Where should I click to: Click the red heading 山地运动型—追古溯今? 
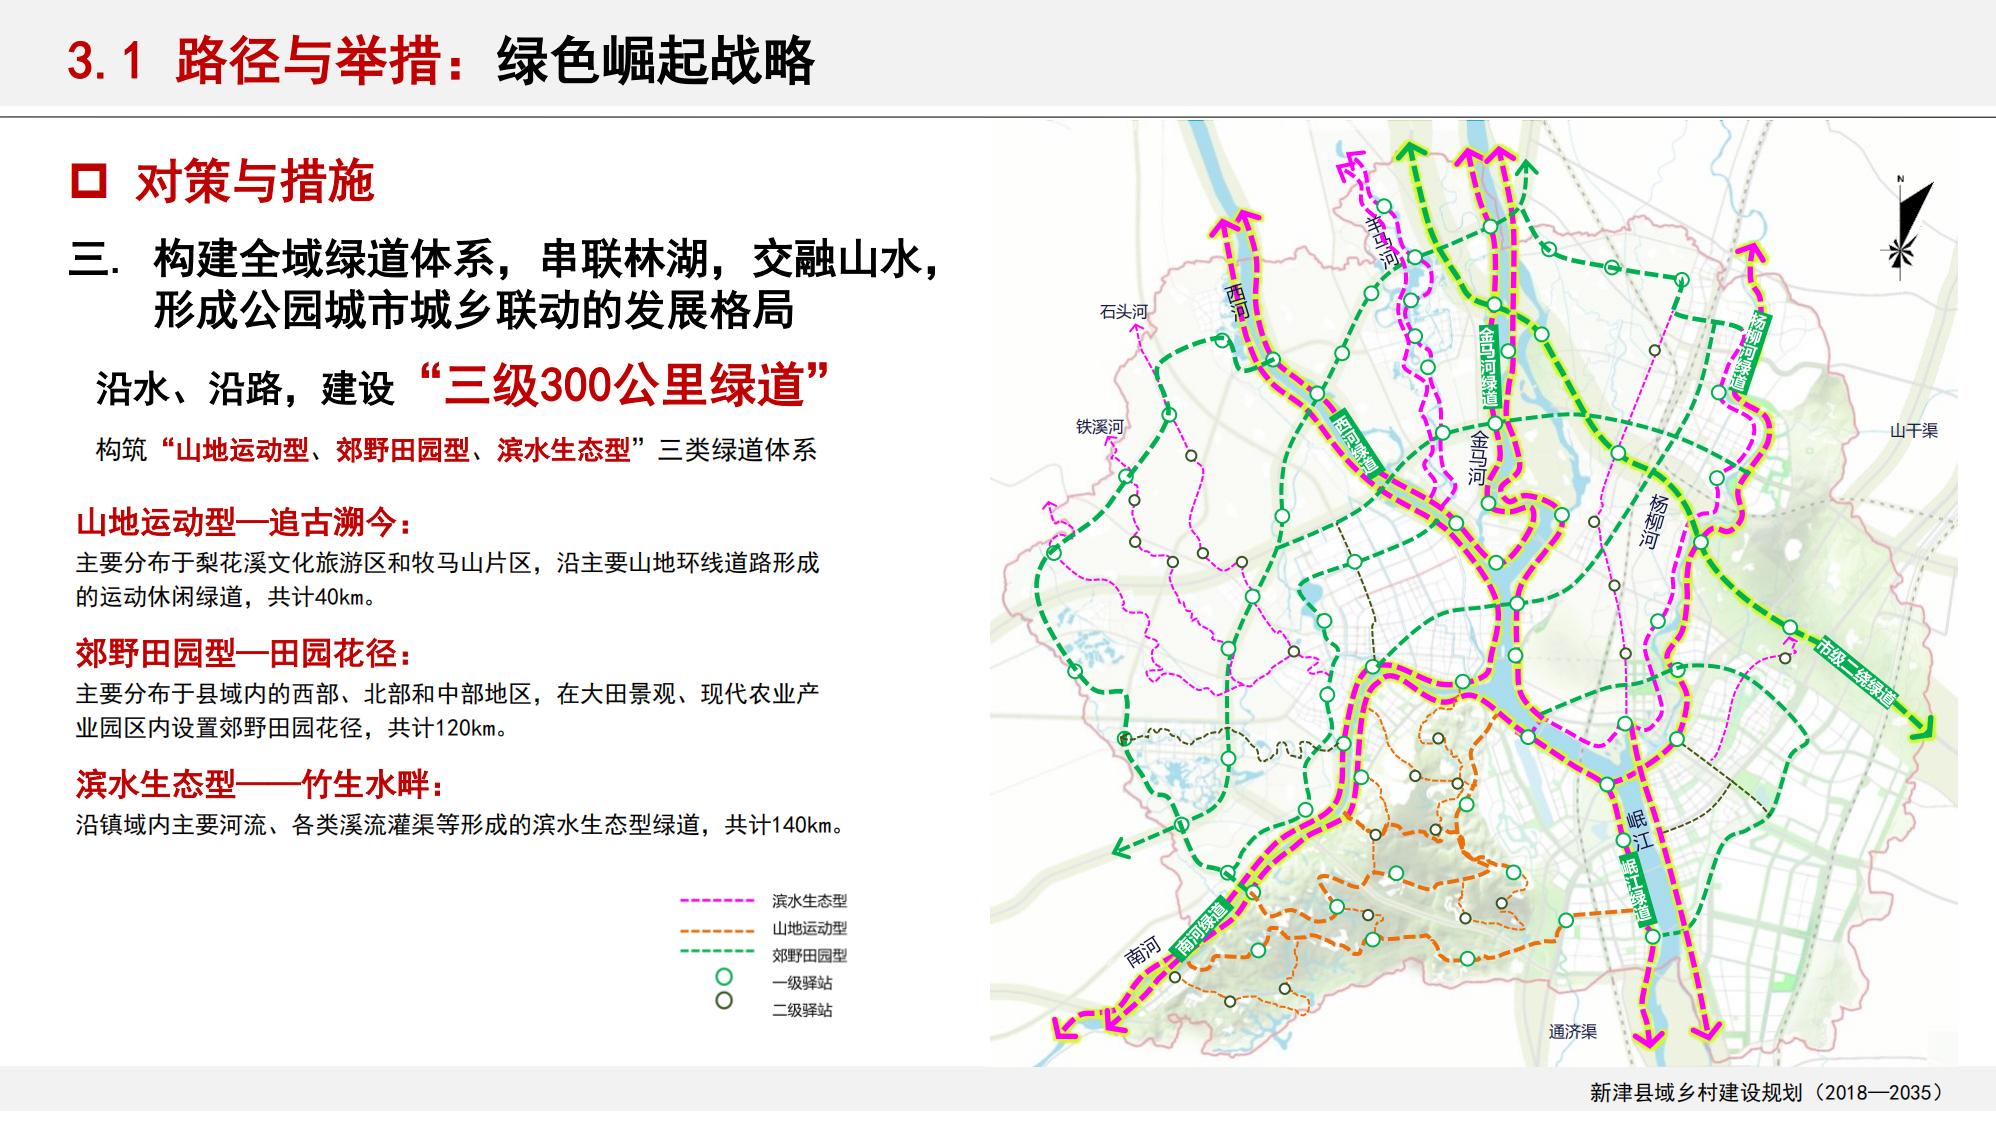point(244,523)
